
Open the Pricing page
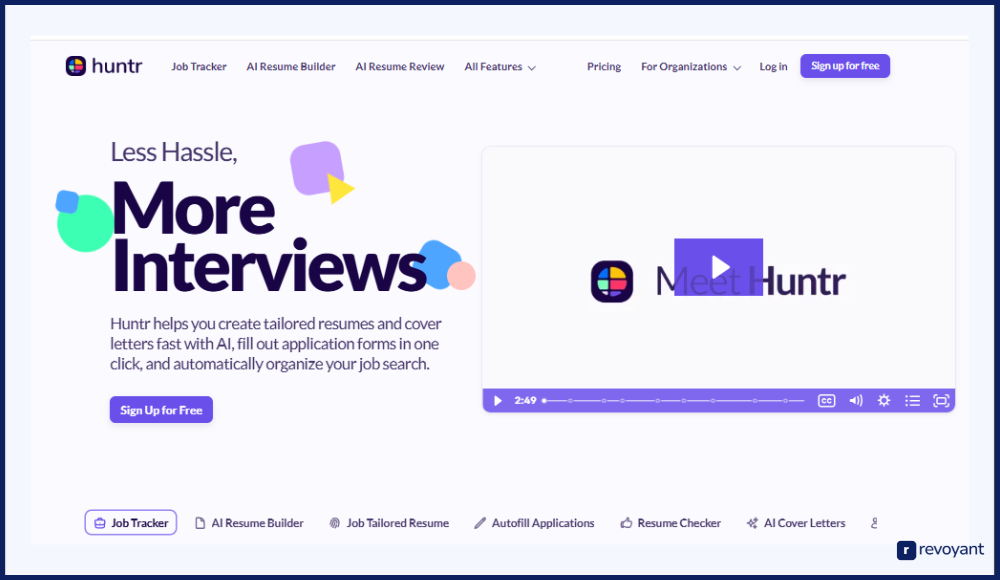[604, 66]
